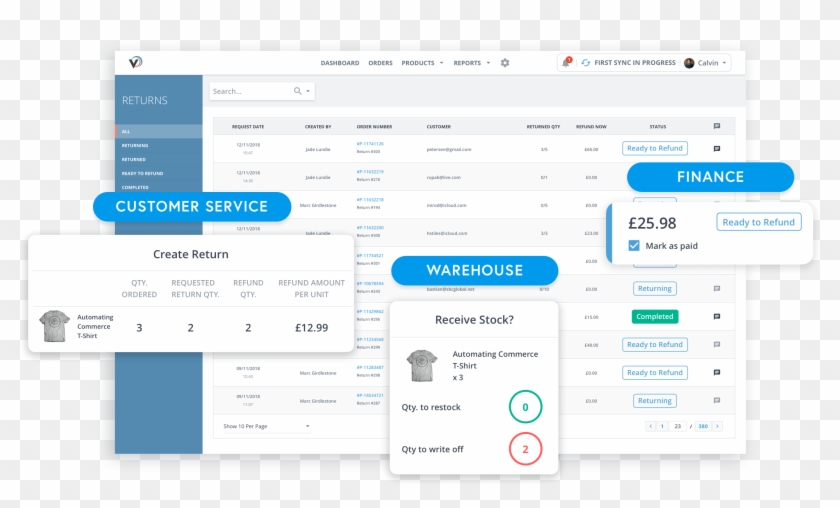Go to the previous page arrow
Screen dimensions: 840x508
click(x=651, y=426)
